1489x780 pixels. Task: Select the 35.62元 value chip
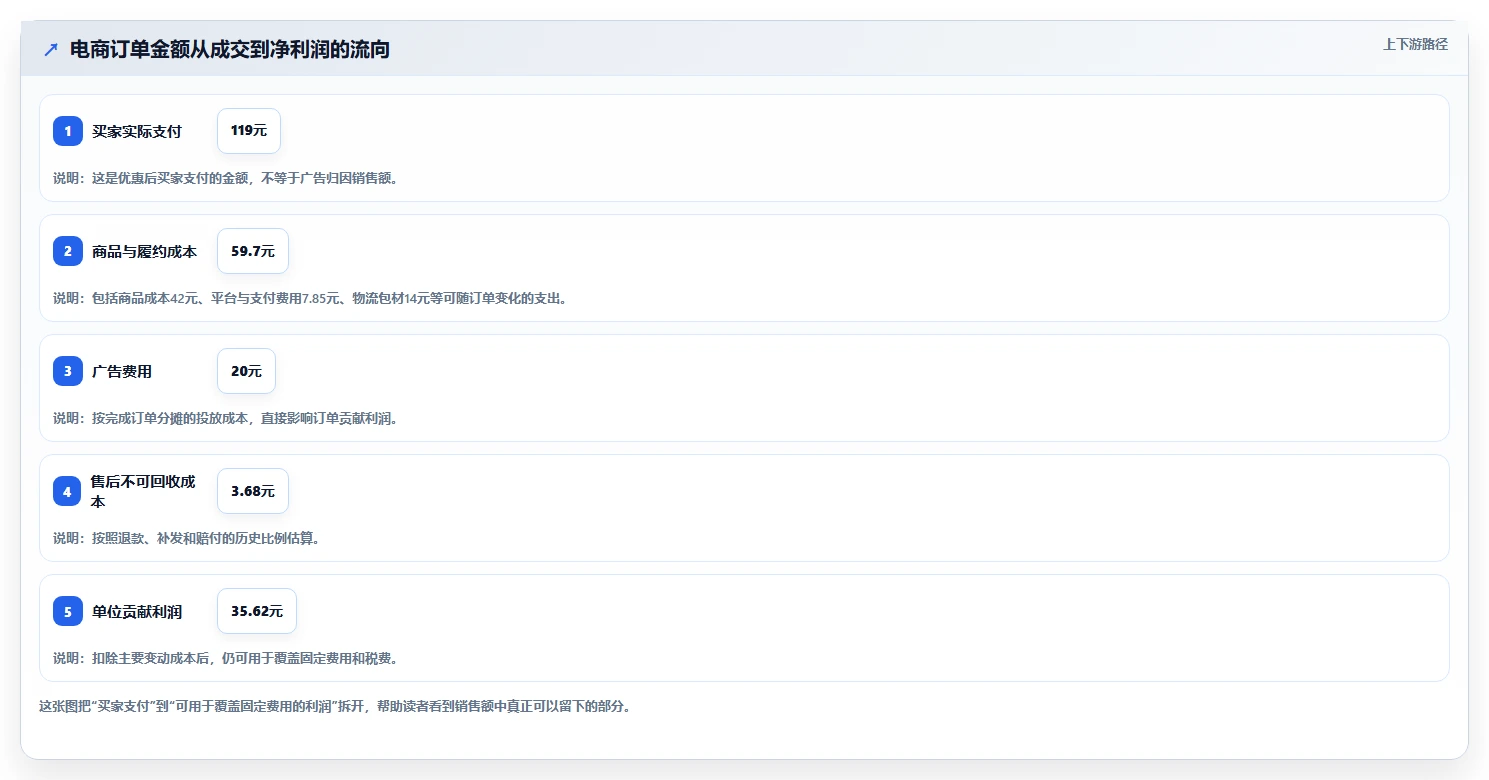(257, 611)
